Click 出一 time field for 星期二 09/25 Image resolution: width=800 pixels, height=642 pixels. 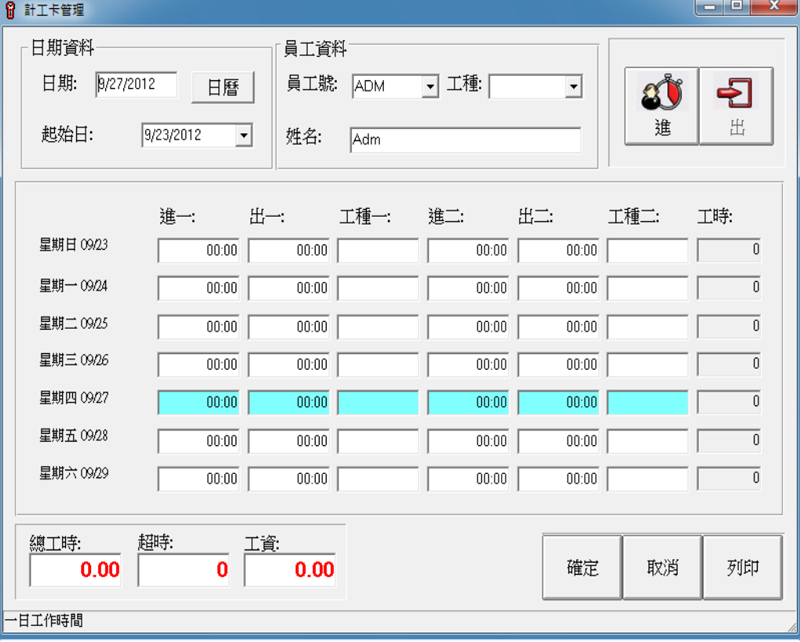coord(289,327)
